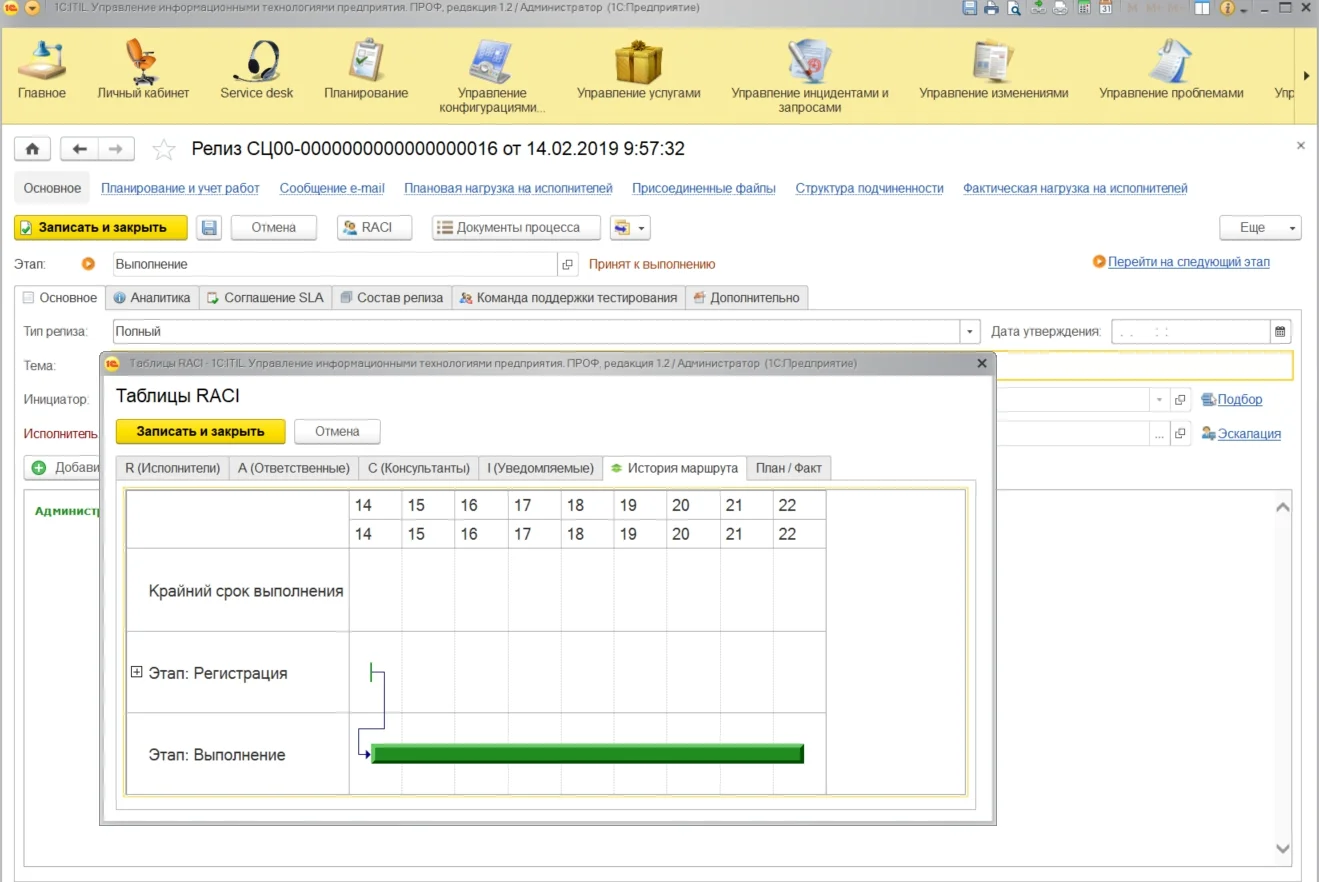The height and width of the screenshot is (882, 1319).
Task: Show more sections with the right arrow
Action: pos(1306,76)
